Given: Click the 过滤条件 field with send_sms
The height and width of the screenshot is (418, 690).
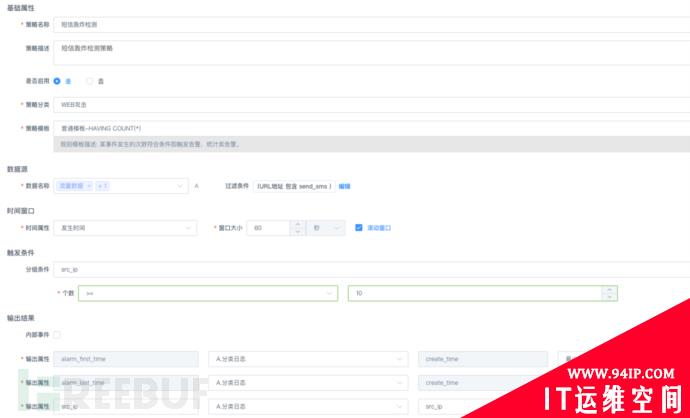Looking at the screenshot, I should (x=294, y=186).
